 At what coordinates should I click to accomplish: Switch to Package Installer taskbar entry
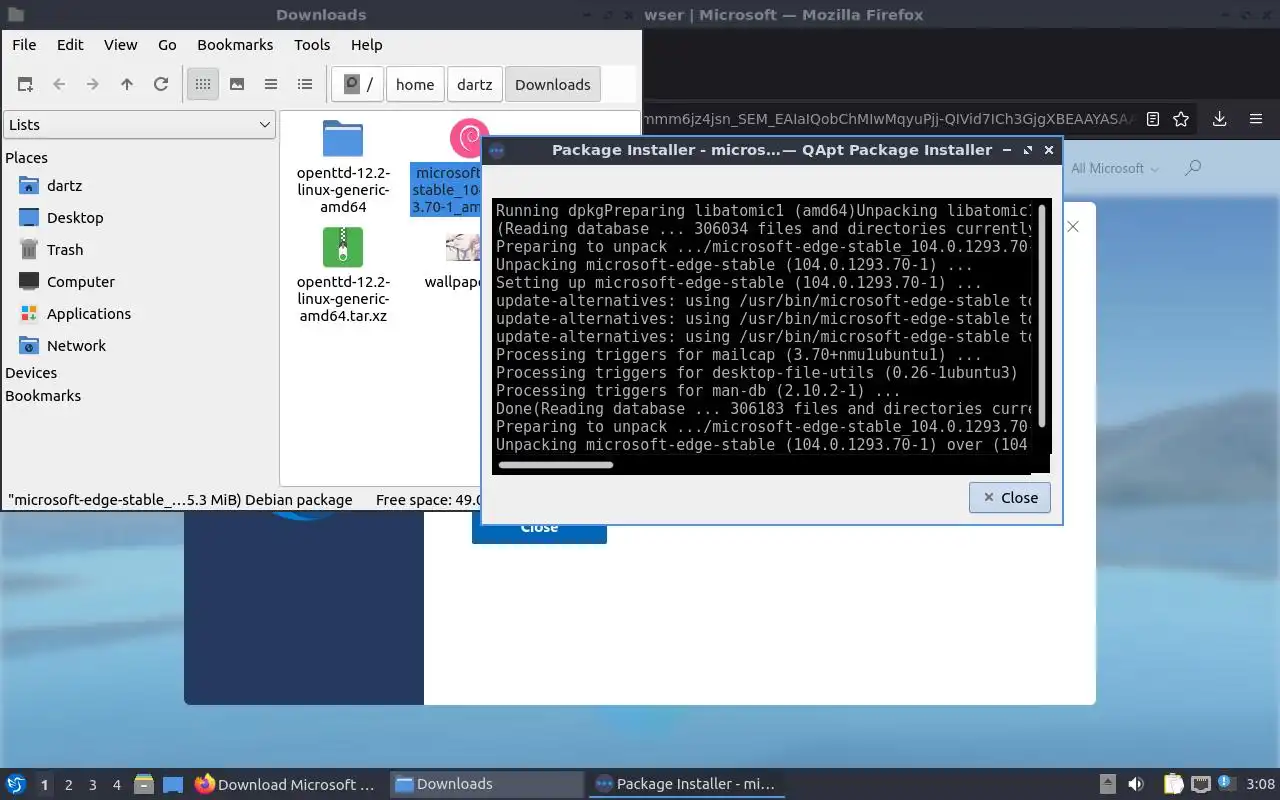point(687,785)
